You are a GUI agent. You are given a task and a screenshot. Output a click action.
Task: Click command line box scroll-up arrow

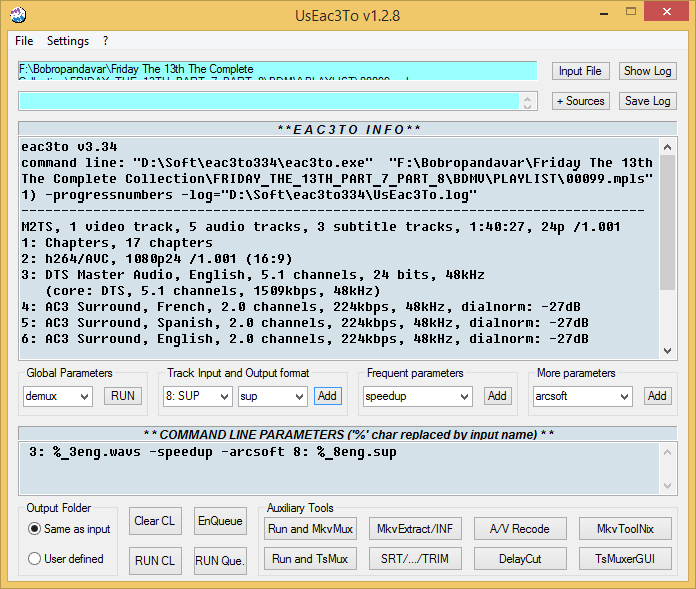667,452
